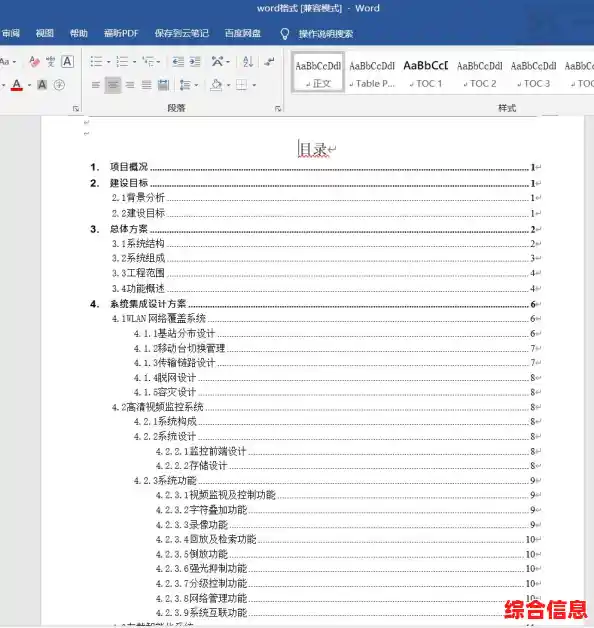Viewport: 594px width, 628px height.
Task: Open Paragraph settings dialog launcher
Action: (278, 109)
